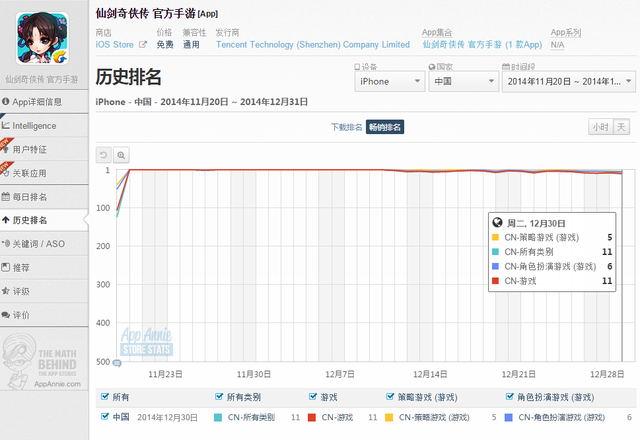
Task: Open 每日排名 sidebar item
Action: point(44,197)
